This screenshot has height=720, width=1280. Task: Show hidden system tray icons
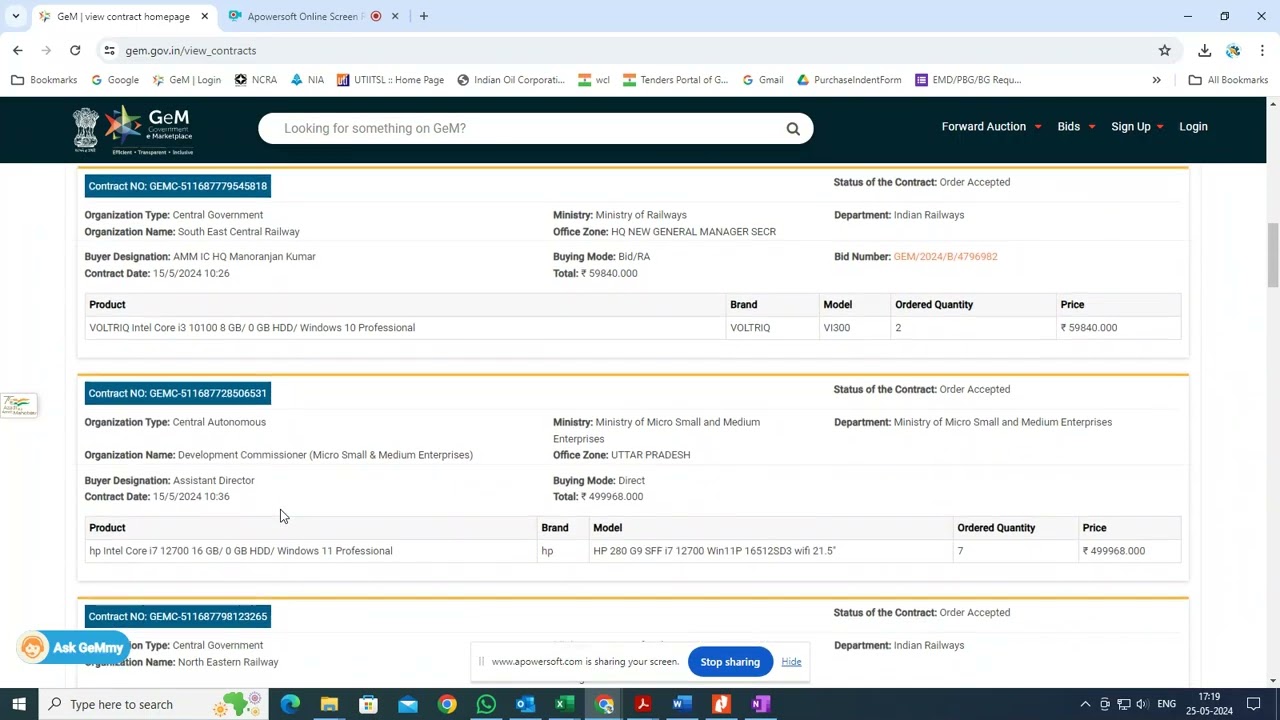1085,704
